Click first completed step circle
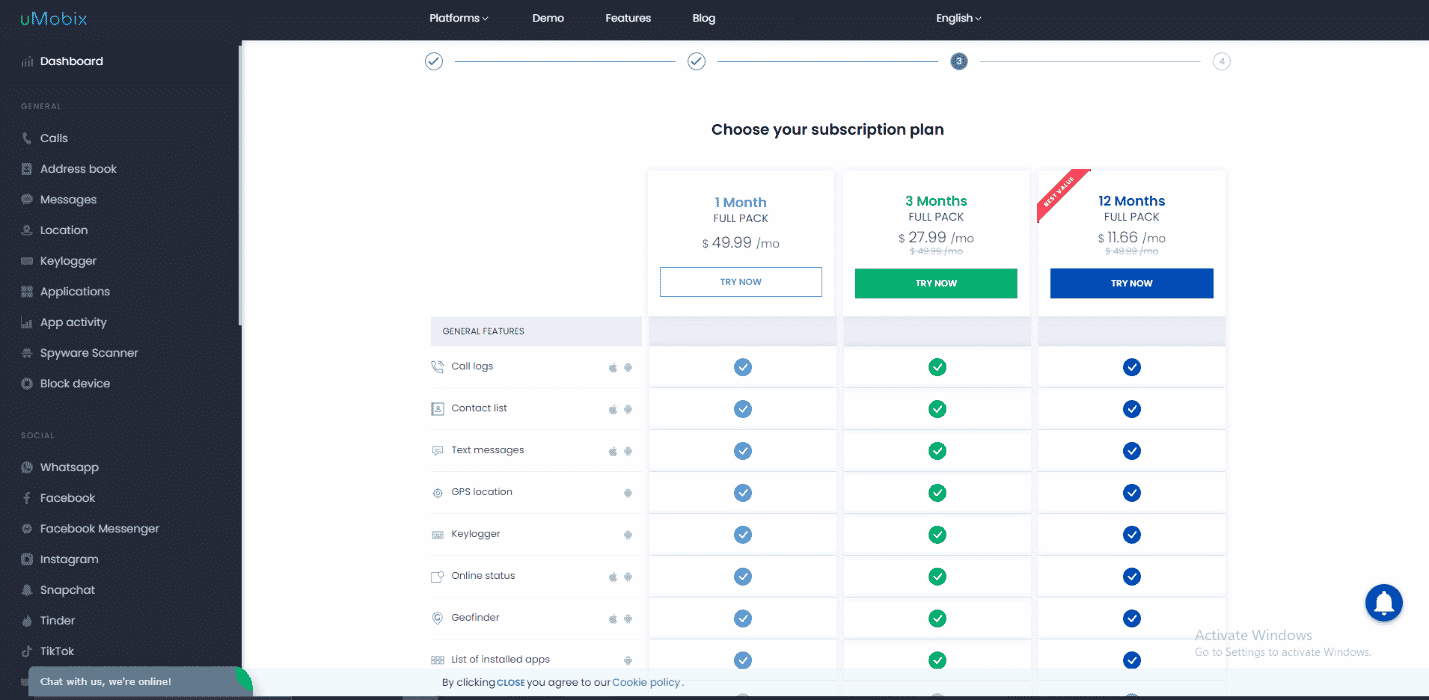Screen dimensions: 1429x700 [434, 62]
